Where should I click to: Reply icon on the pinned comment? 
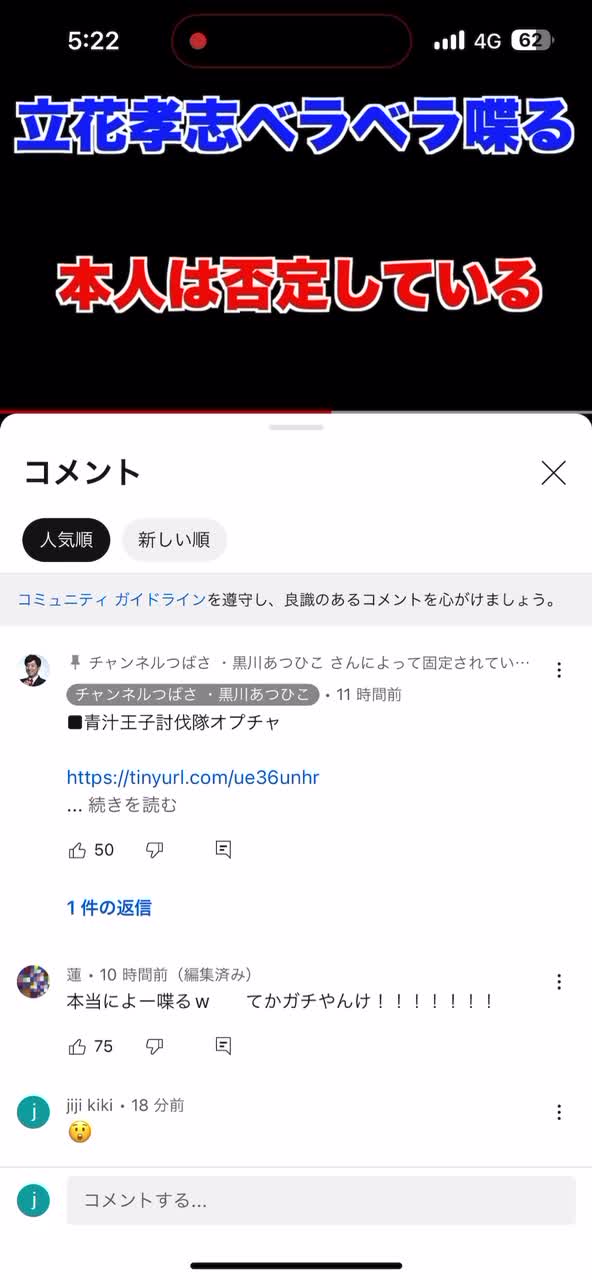pos(223,850)
